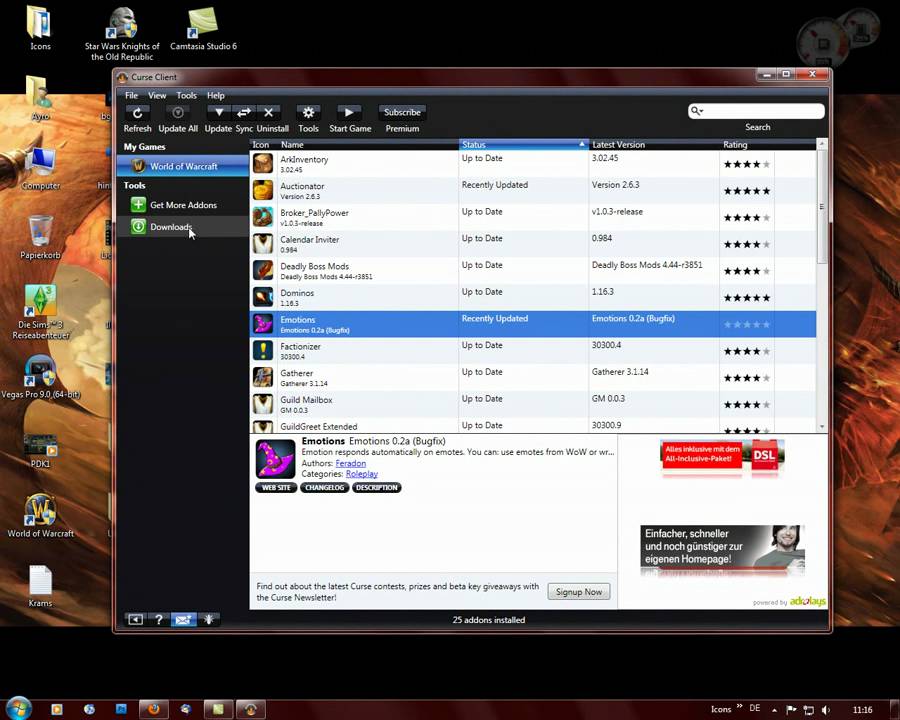Image resolution: width=900 pixels, height=720 pixels.
Task: Click the Start Game play icon
Action: tap(349, 113)
